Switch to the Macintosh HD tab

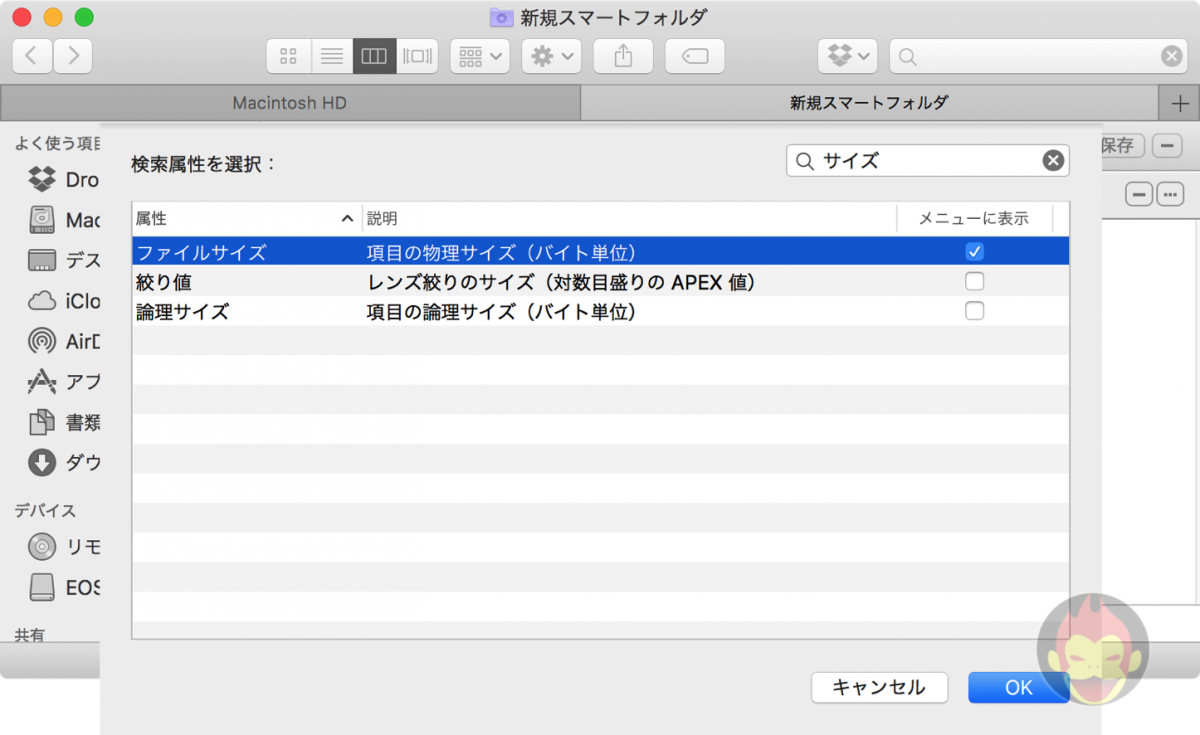click(290, 102)
